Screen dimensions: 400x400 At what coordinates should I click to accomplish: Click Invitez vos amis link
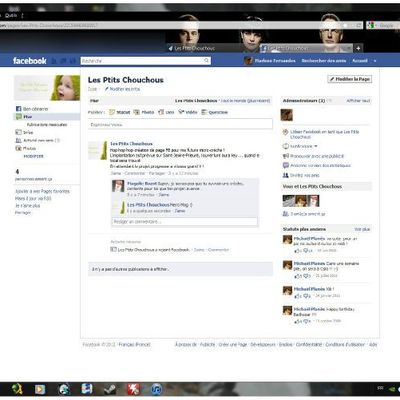point(304,175)
